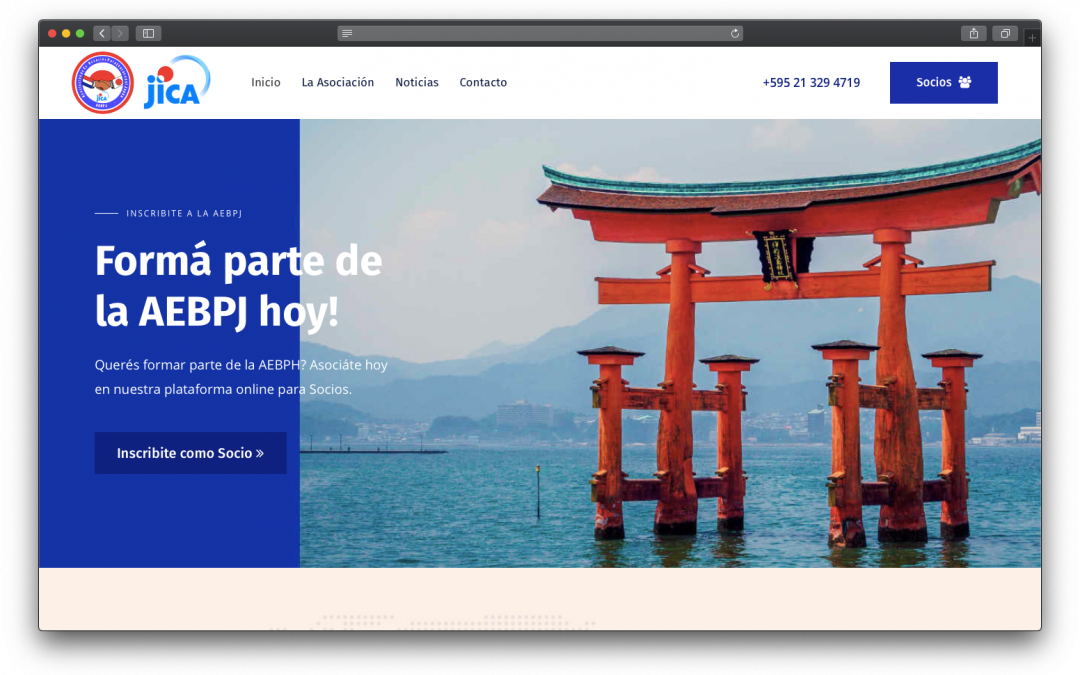The width and height of the screenshot is (1080, 675).
Task: Go to the Contacto page
Action: [483, 82]
